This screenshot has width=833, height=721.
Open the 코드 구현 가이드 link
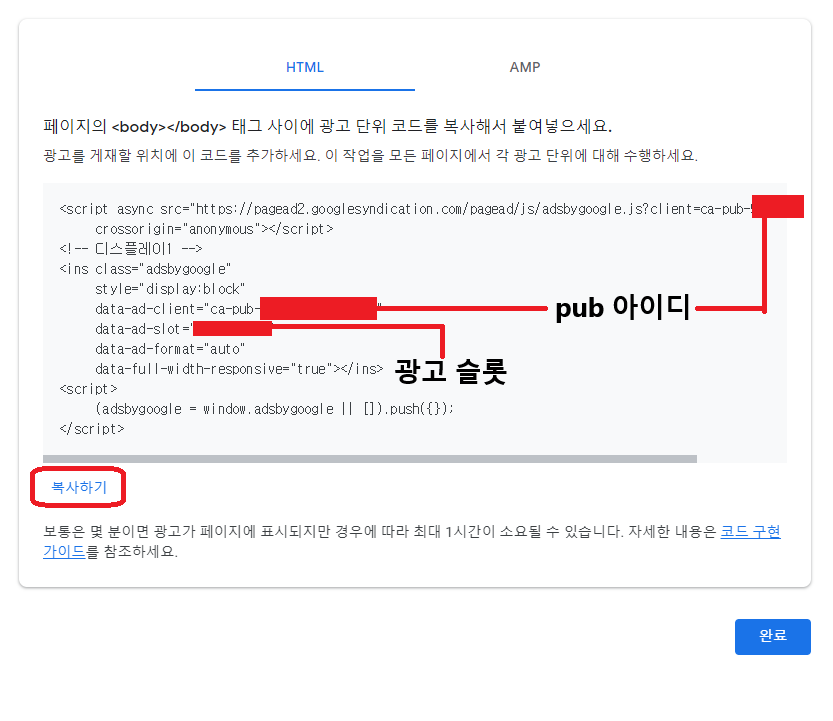750,532
